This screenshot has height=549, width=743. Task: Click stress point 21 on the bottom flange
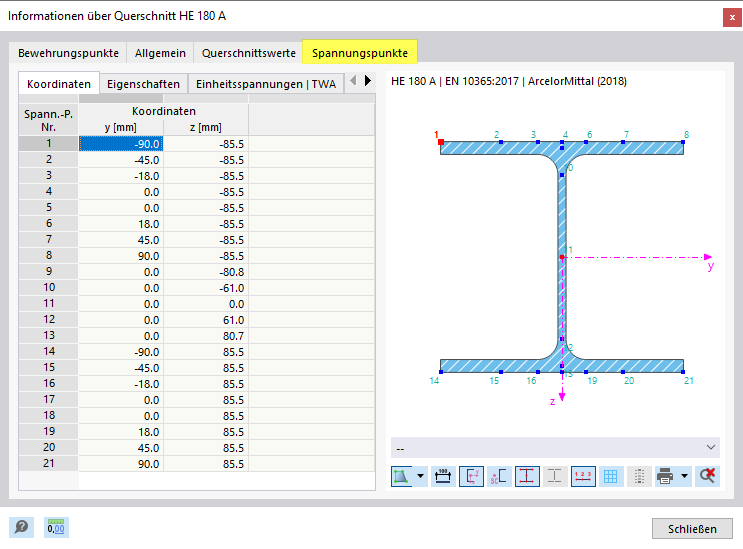[x=683, y=372]
